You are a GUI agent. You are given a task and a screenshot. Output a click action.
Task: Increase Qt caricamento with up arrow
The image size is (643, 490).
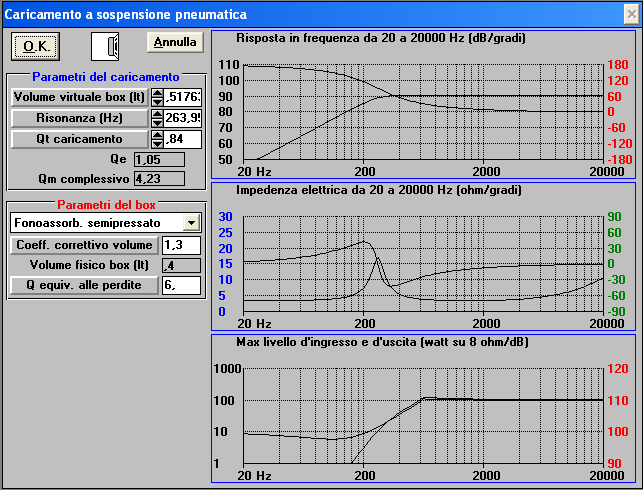(157, 135)
